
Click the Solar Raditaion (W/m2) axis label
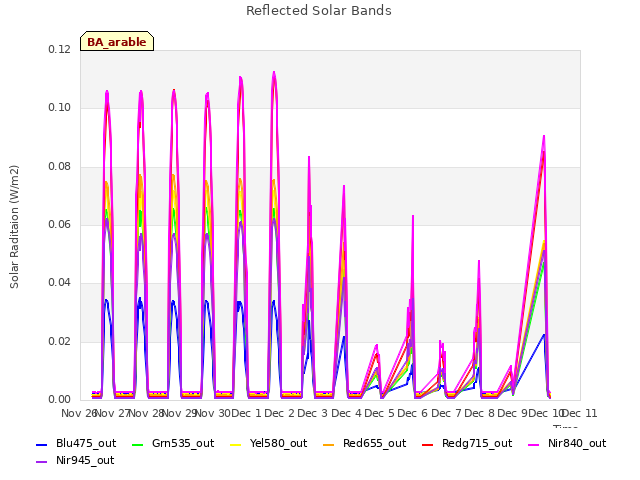[14, 227]
